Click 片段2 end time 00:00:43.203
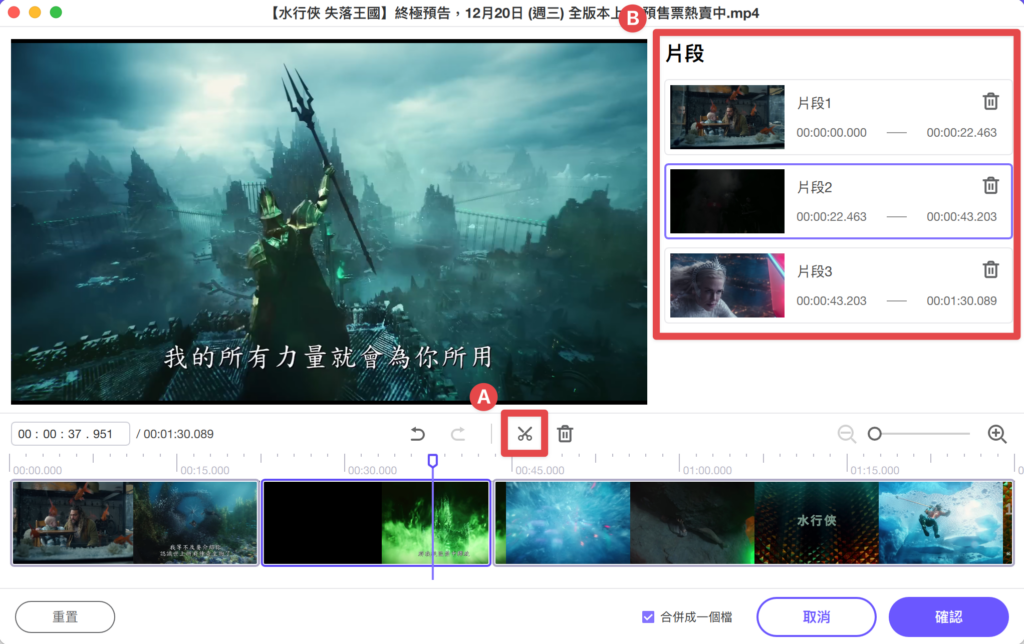 click(x=961, y=217)
